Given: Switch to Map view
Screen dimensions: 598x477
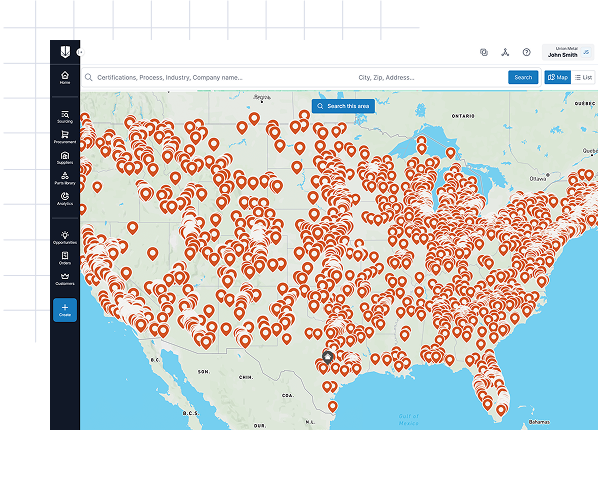Looking at the screenshot, I should (558, 77).
